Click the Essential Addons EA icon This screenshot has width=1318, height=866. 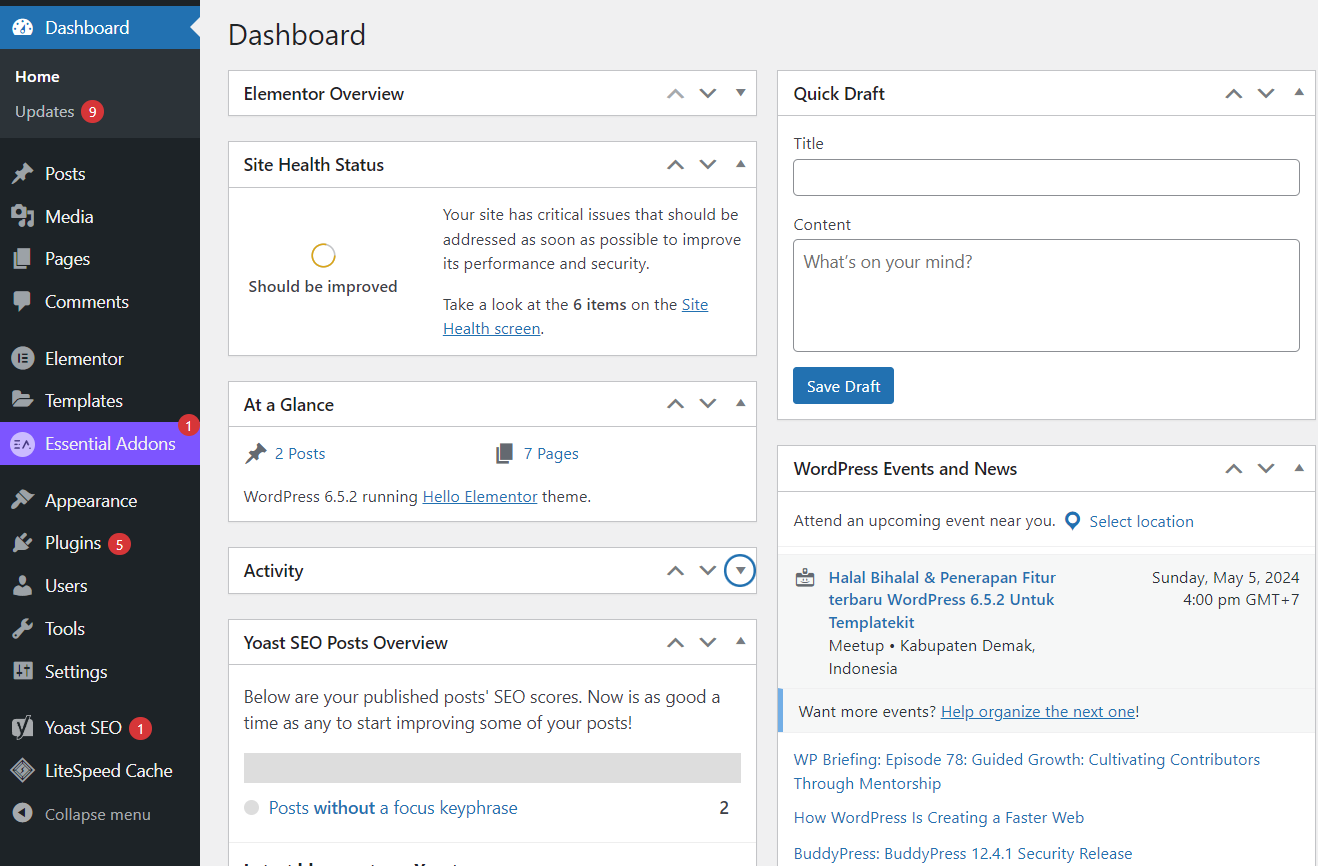(x=22, y=444)
